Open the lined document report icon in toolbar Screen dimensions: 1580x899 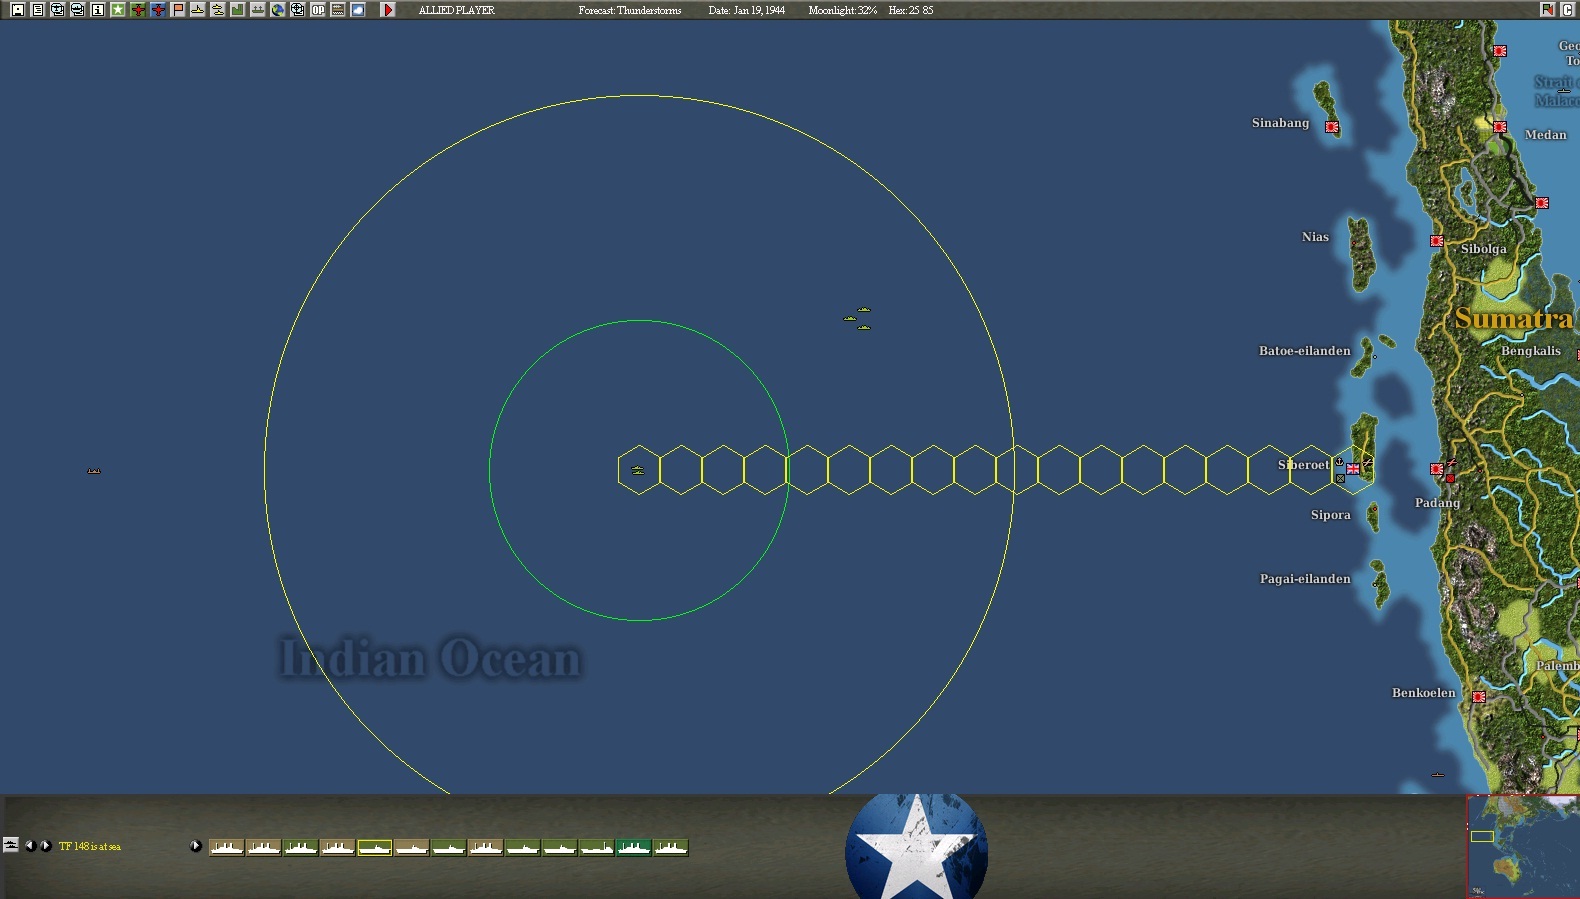coord(38,10)
